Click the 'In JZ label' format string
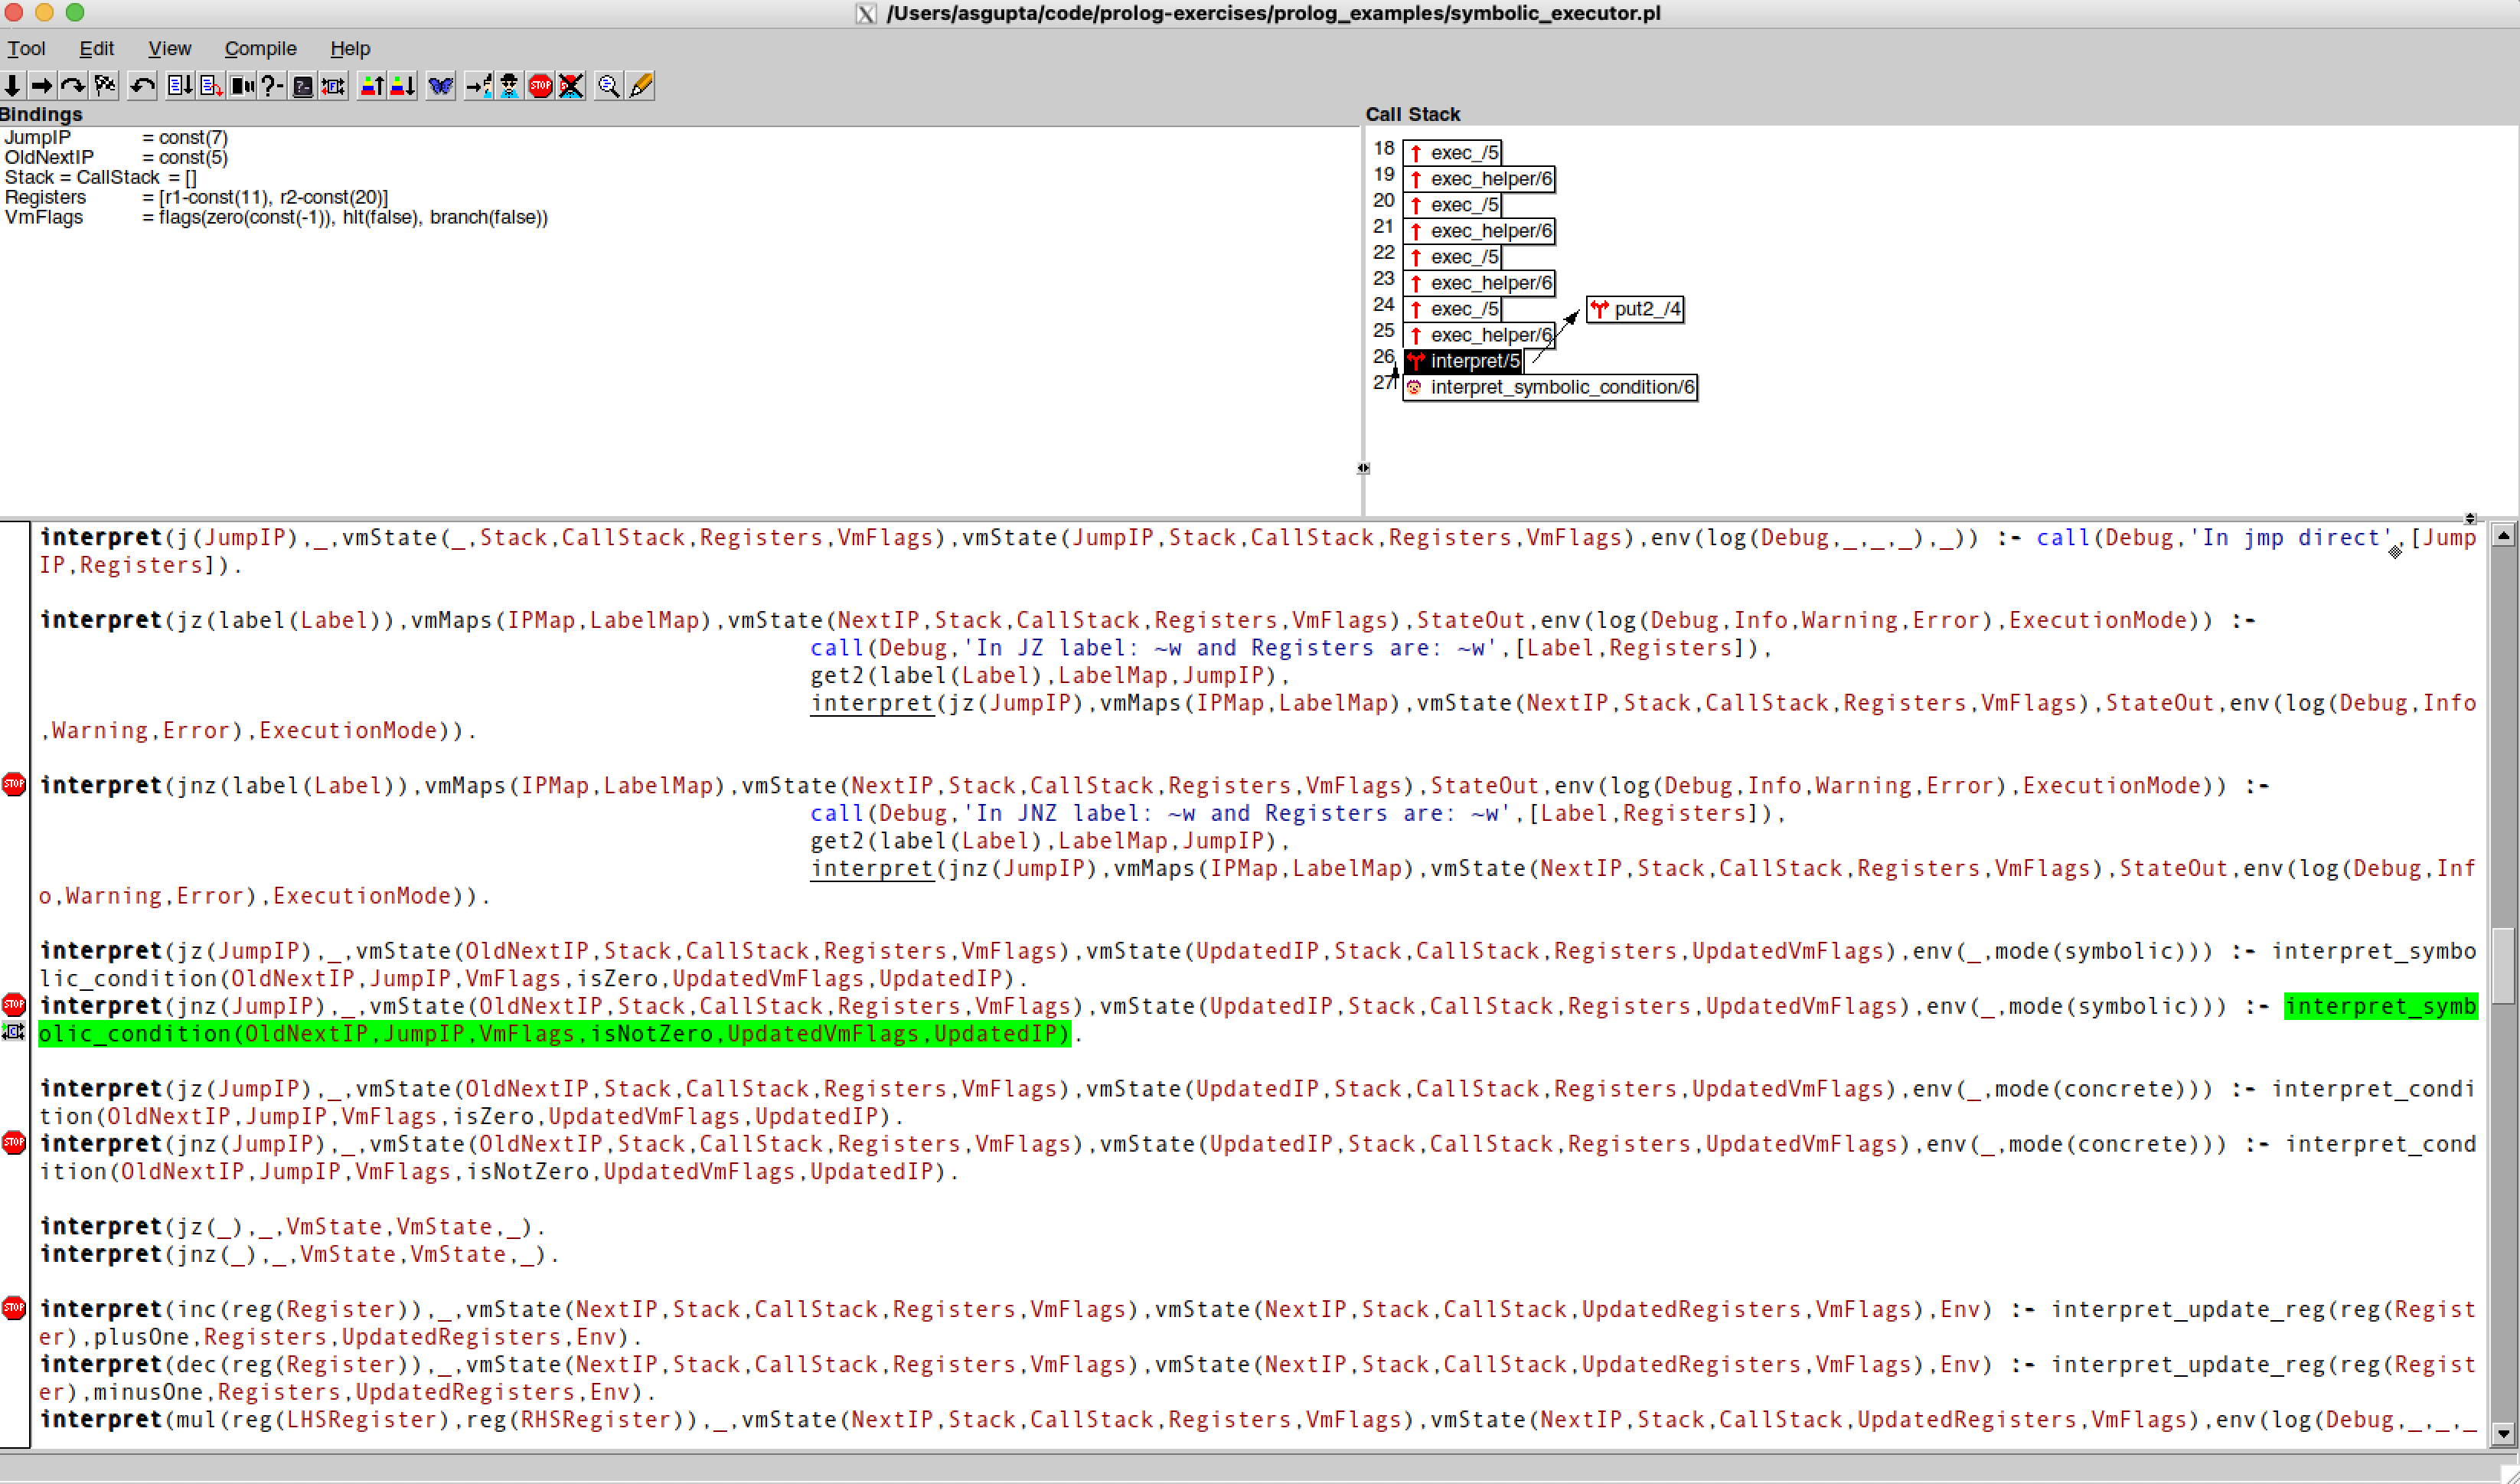The height and width of the screenshot is (1484, 2520). [1235, 648]
